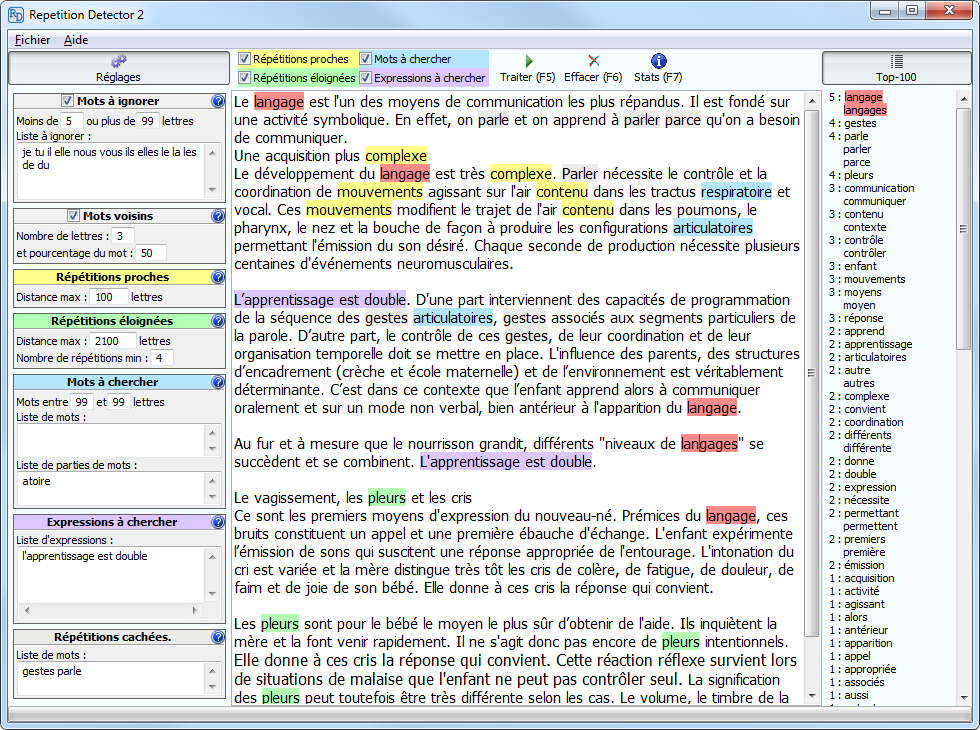Toggle the Répétitions éloignées checkbox

click(245, 78)
